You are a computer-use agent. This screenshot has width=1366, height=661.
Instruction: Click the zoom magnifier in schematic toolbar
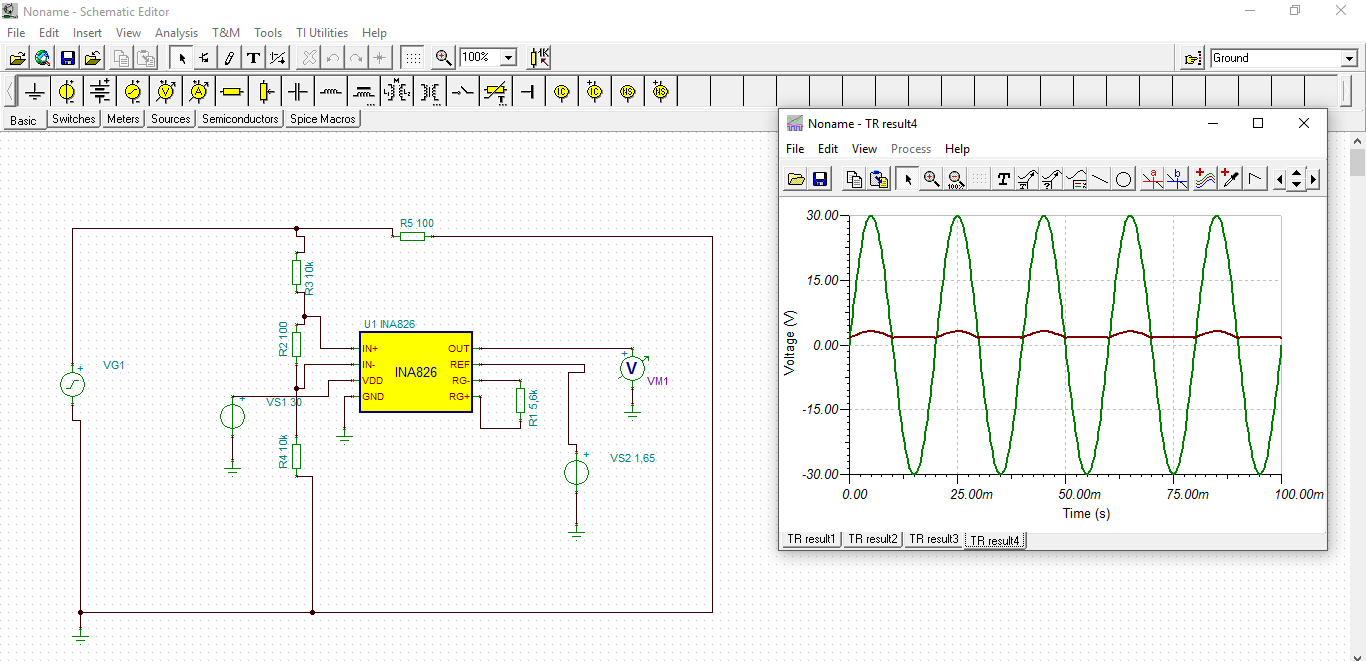[443, 58]
